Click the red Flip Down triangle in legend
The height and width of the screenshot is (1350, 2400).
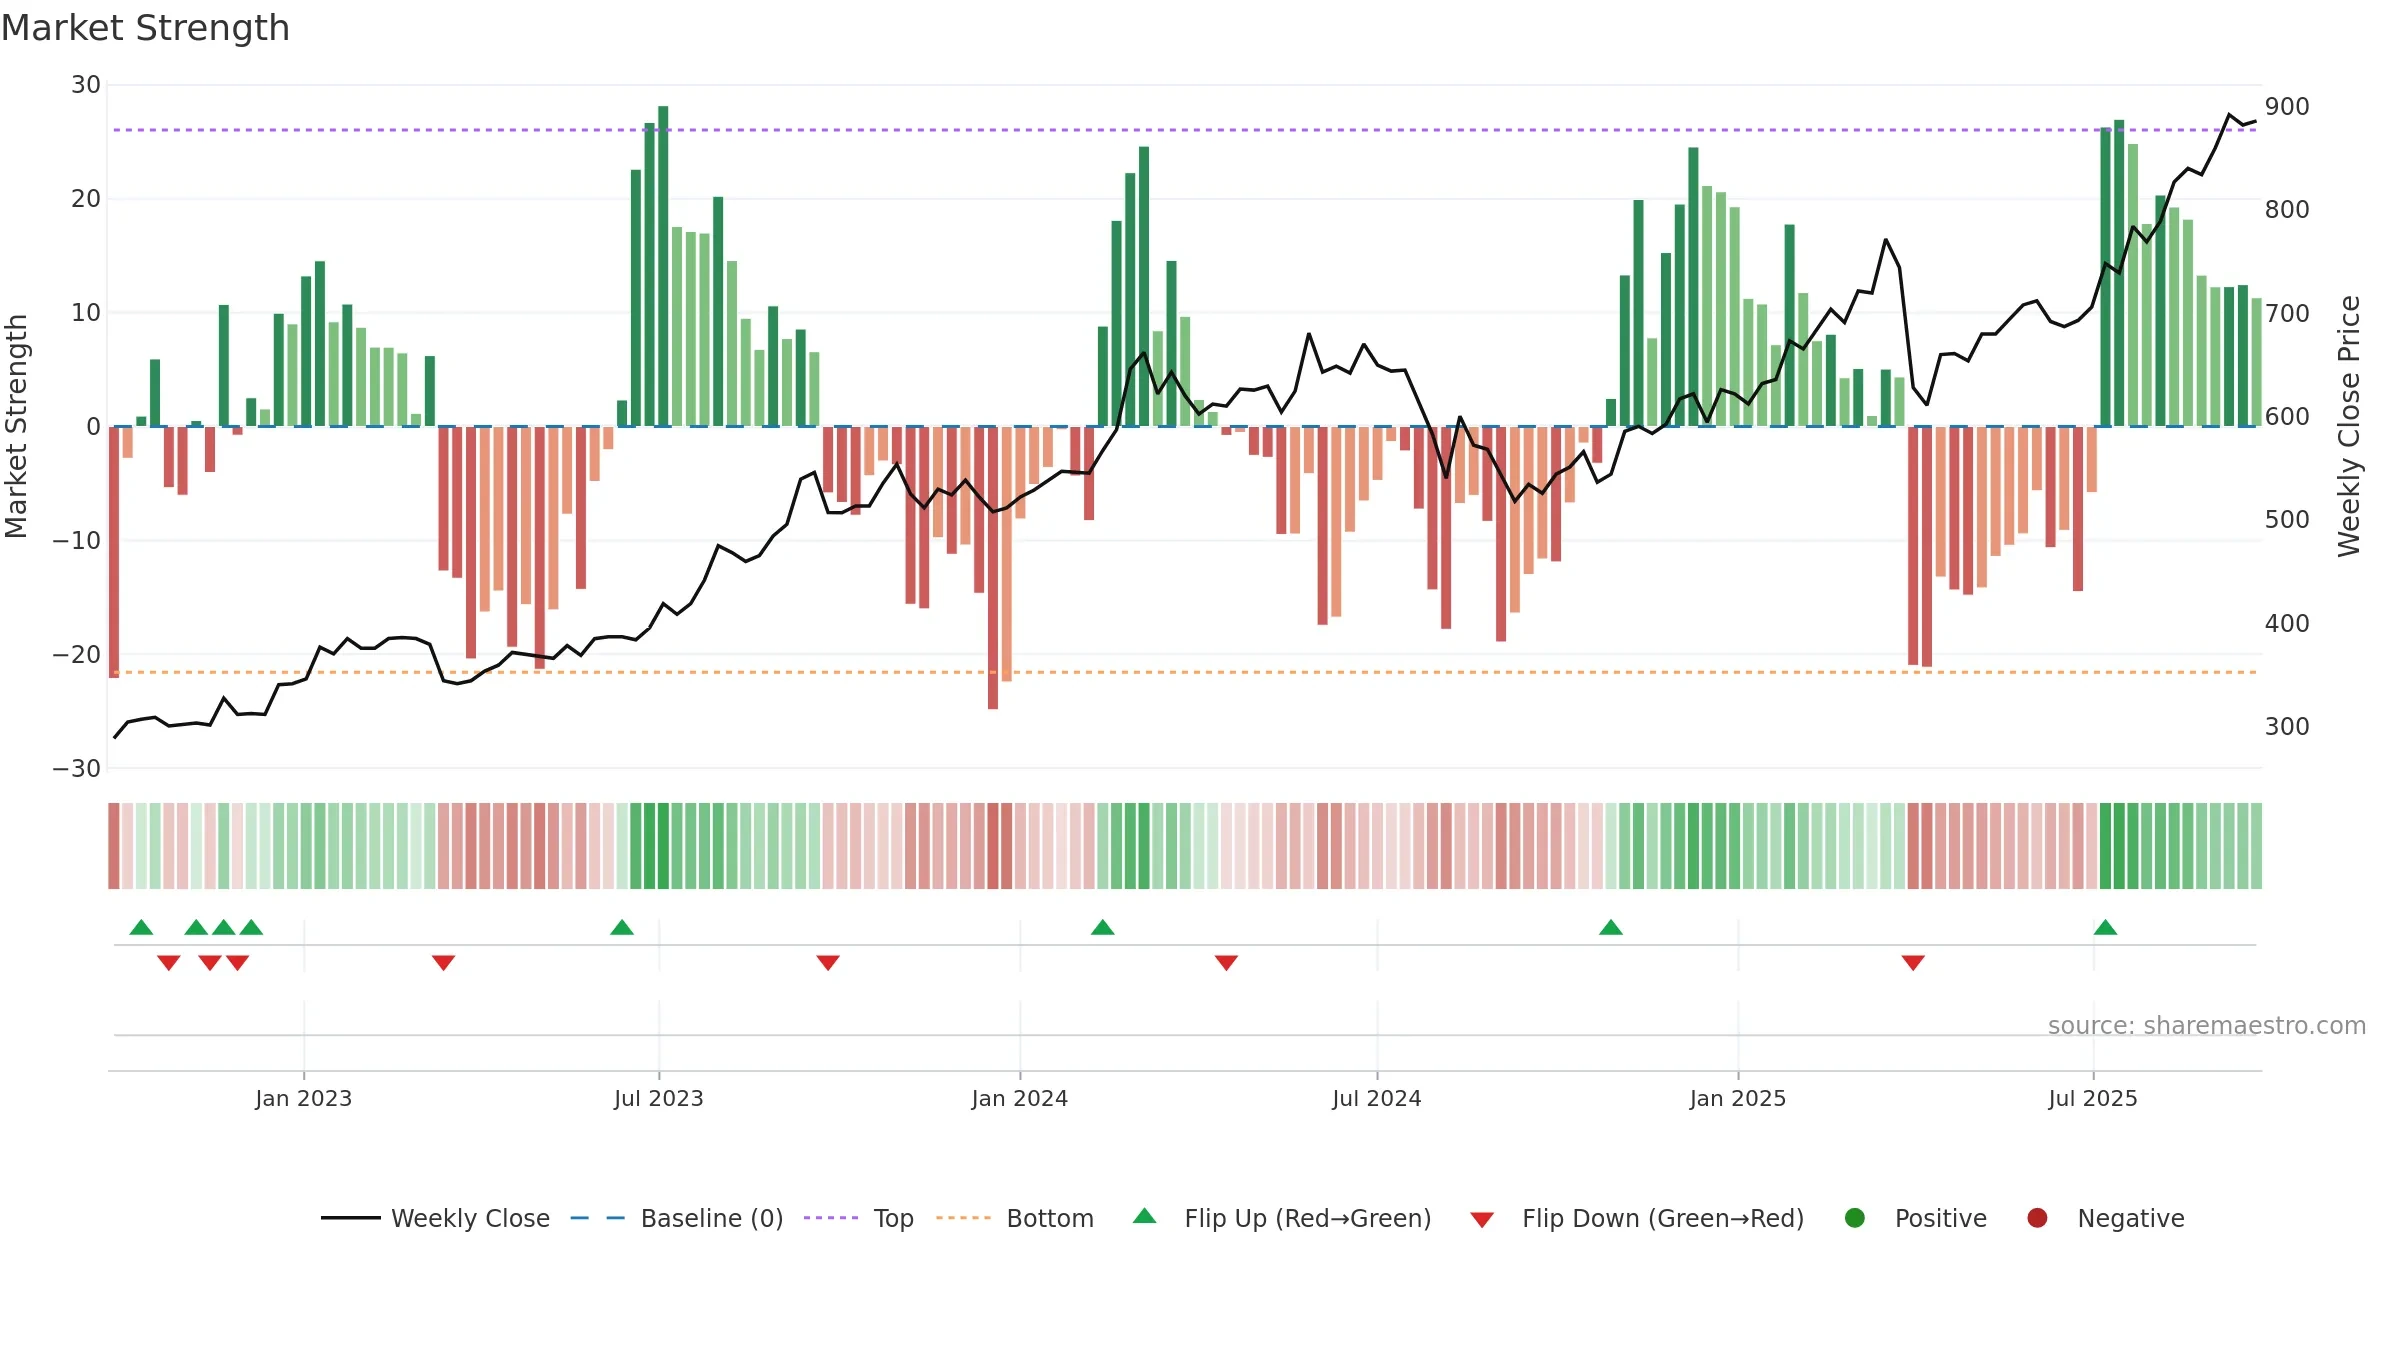[1482, 1220]
